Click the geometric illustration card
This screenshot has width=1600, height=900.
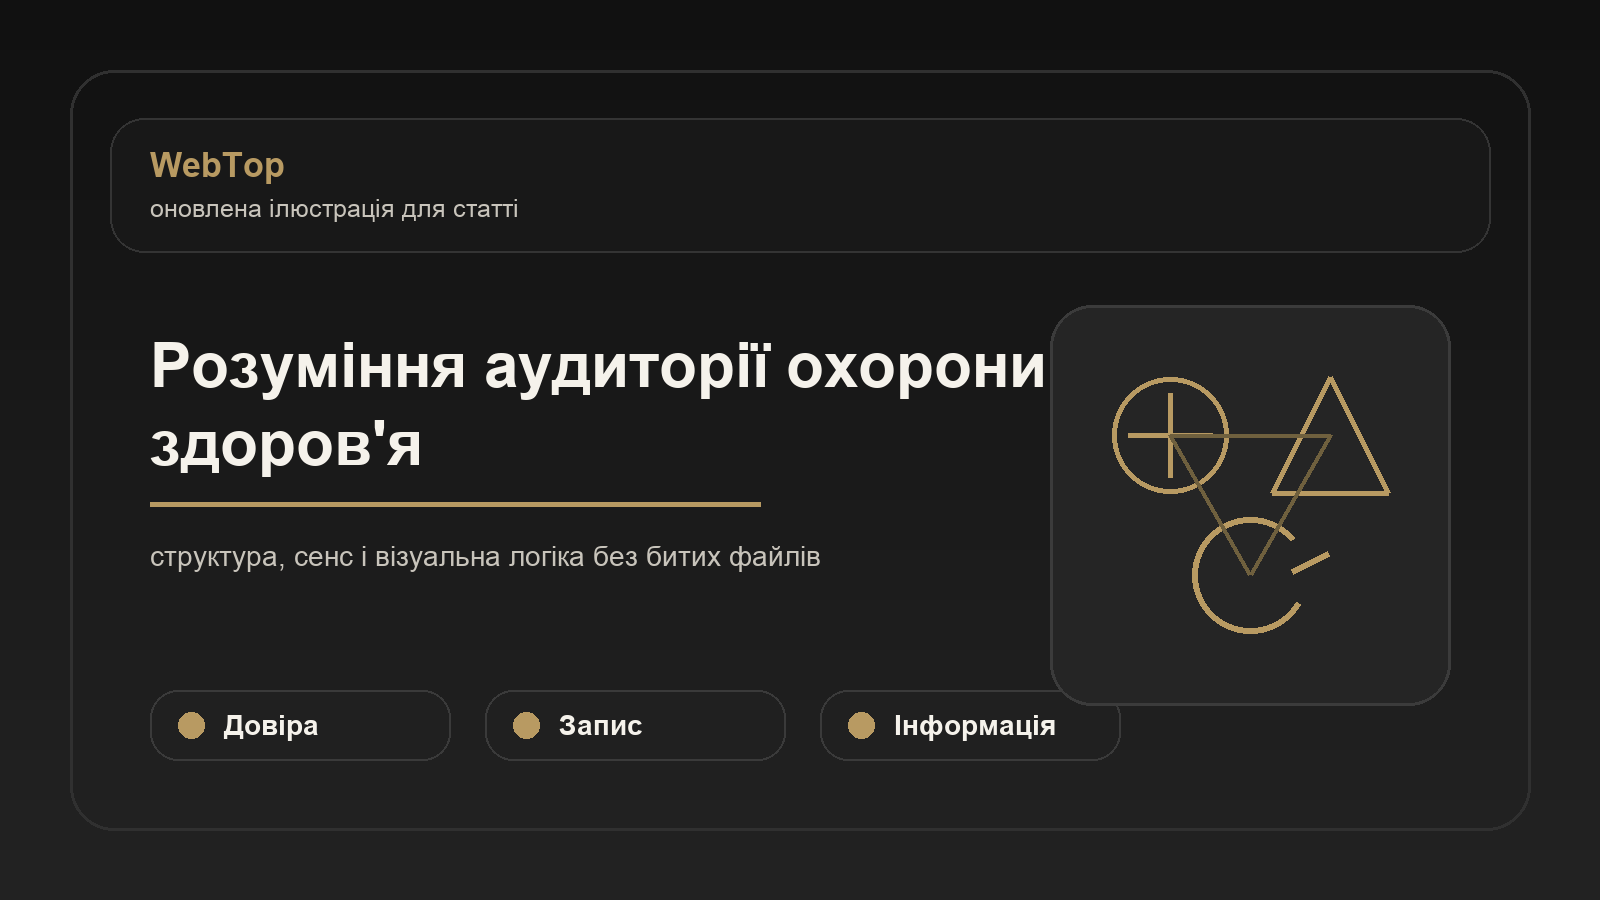pos(1250,505)
